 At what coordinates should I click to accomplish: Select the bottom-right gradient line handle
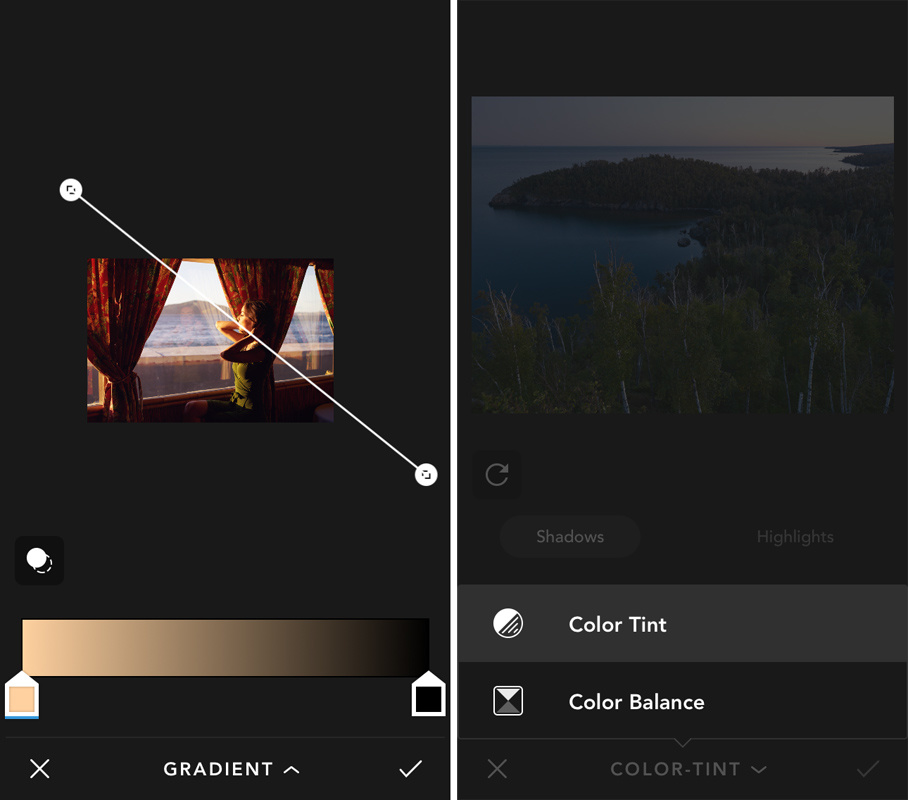pos(426,475)
